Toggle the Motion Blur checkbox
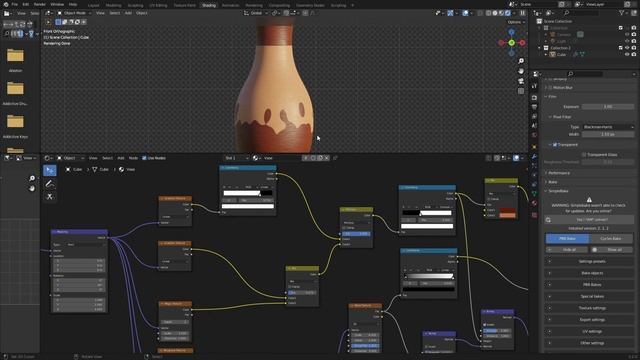Viewport: 640px width, 360px height. (x=550, y=87)
